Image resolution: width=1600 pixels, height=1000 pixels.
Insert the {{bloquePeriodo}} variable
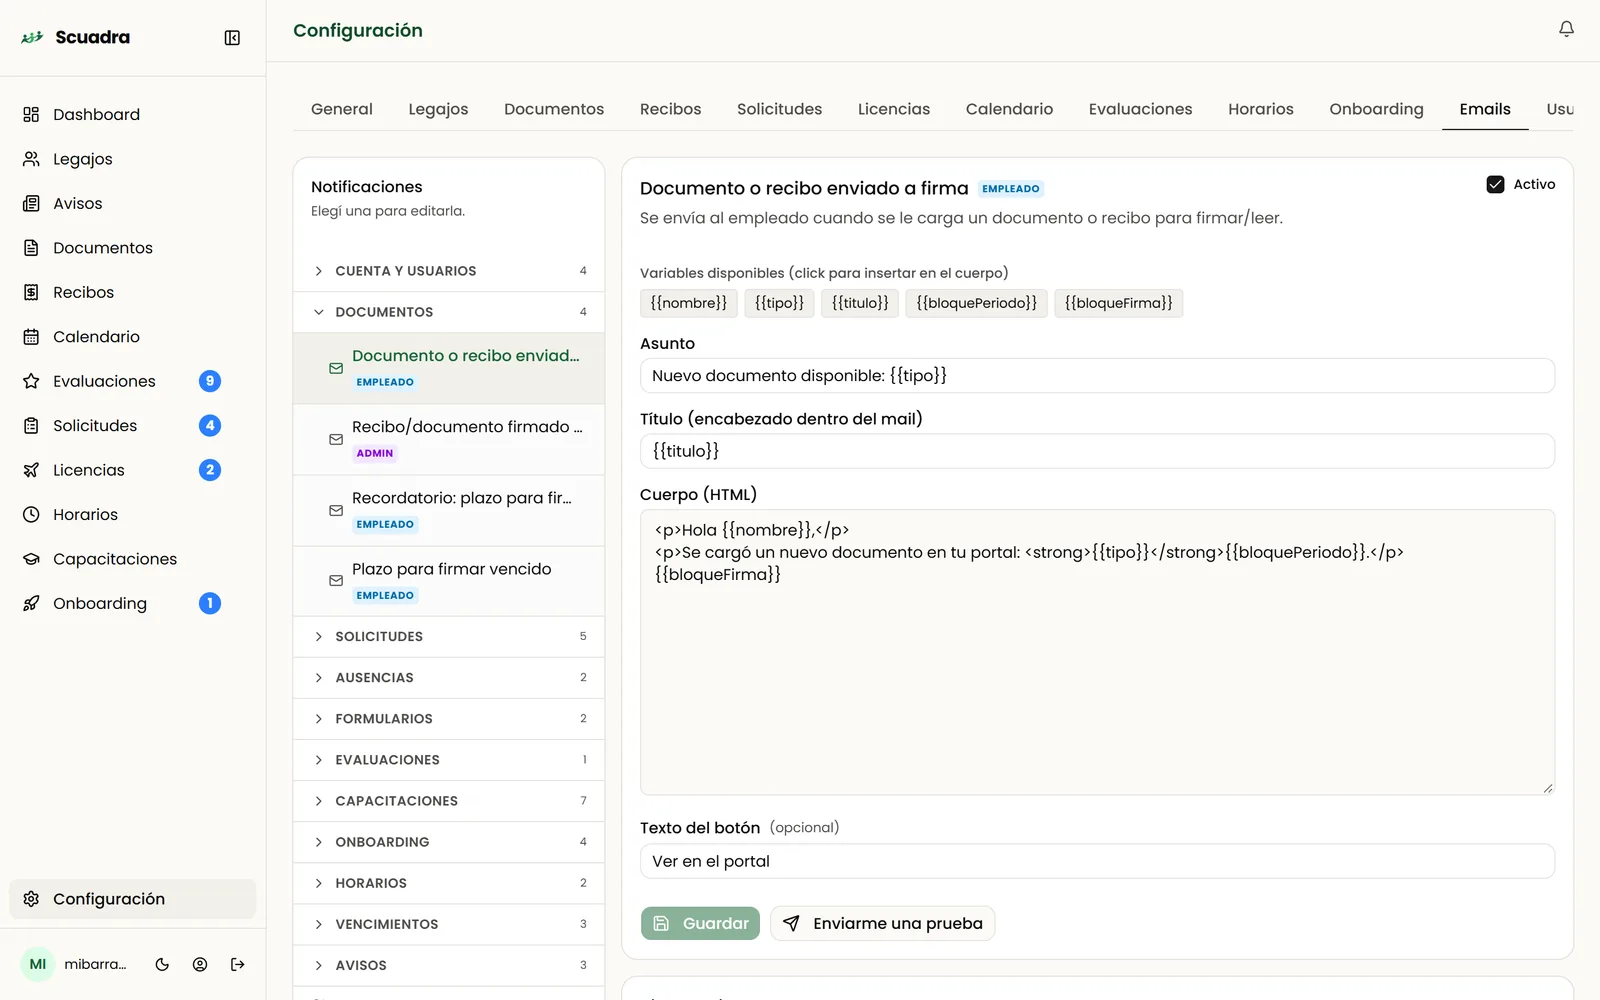(977, 303)
